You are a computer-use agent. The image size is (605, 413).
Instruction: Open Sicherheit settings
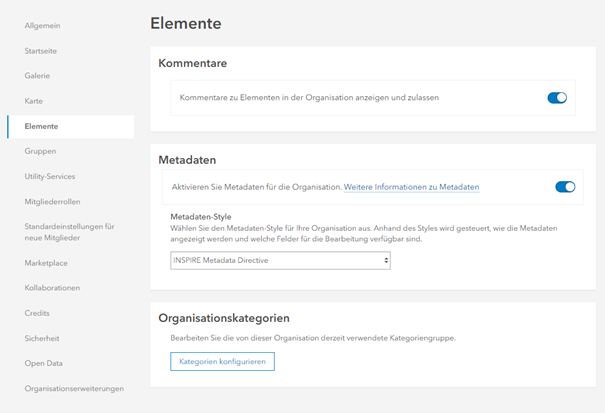coord(42,339)
